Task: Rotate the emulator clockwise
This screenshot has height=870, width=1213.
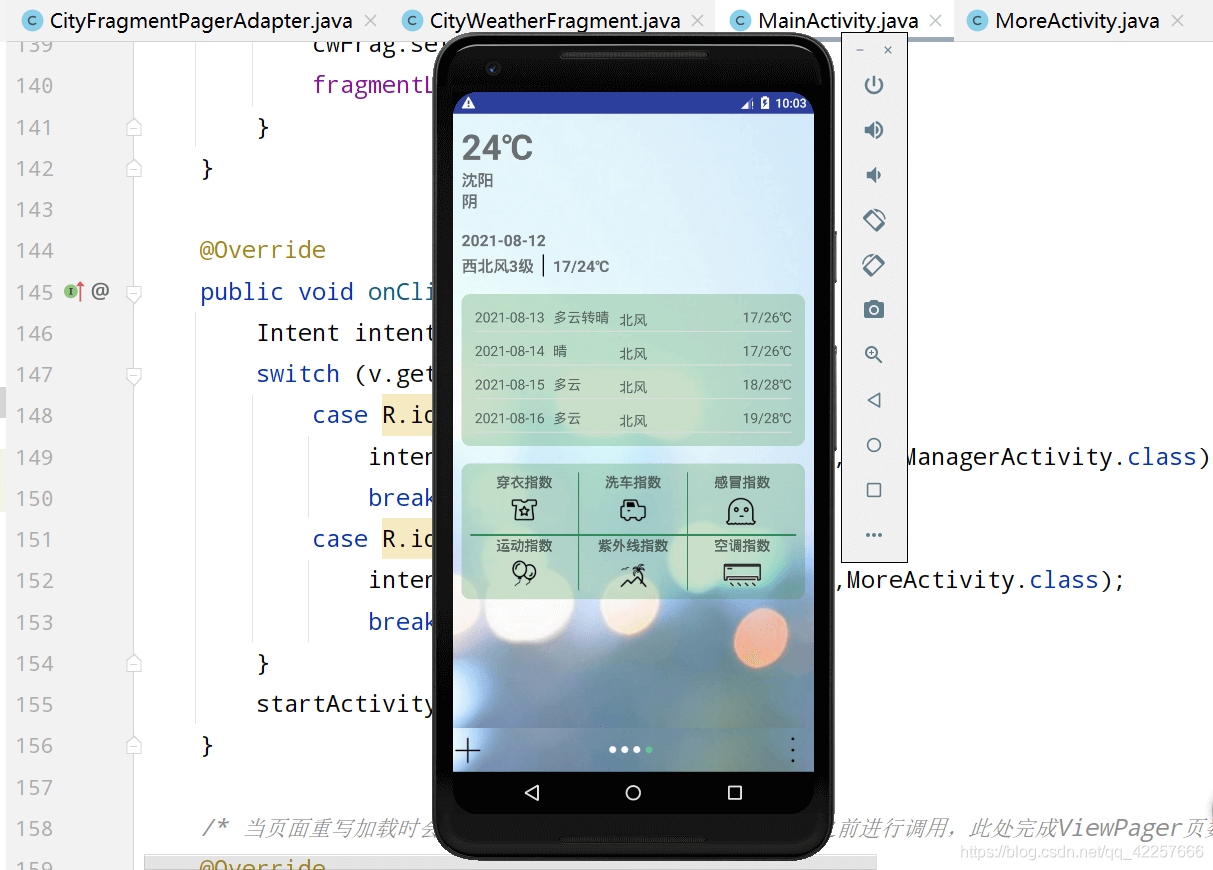Action: coord(874,265)
